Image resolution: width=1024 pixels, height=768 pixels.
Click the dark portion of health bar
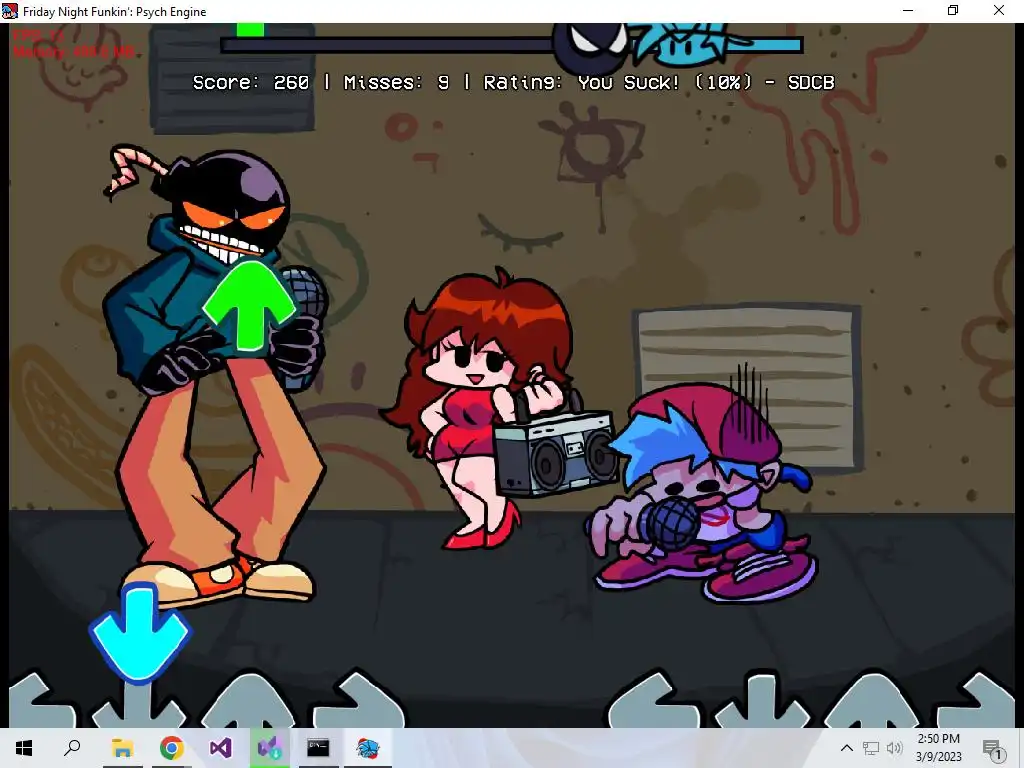tap(389, 45)
